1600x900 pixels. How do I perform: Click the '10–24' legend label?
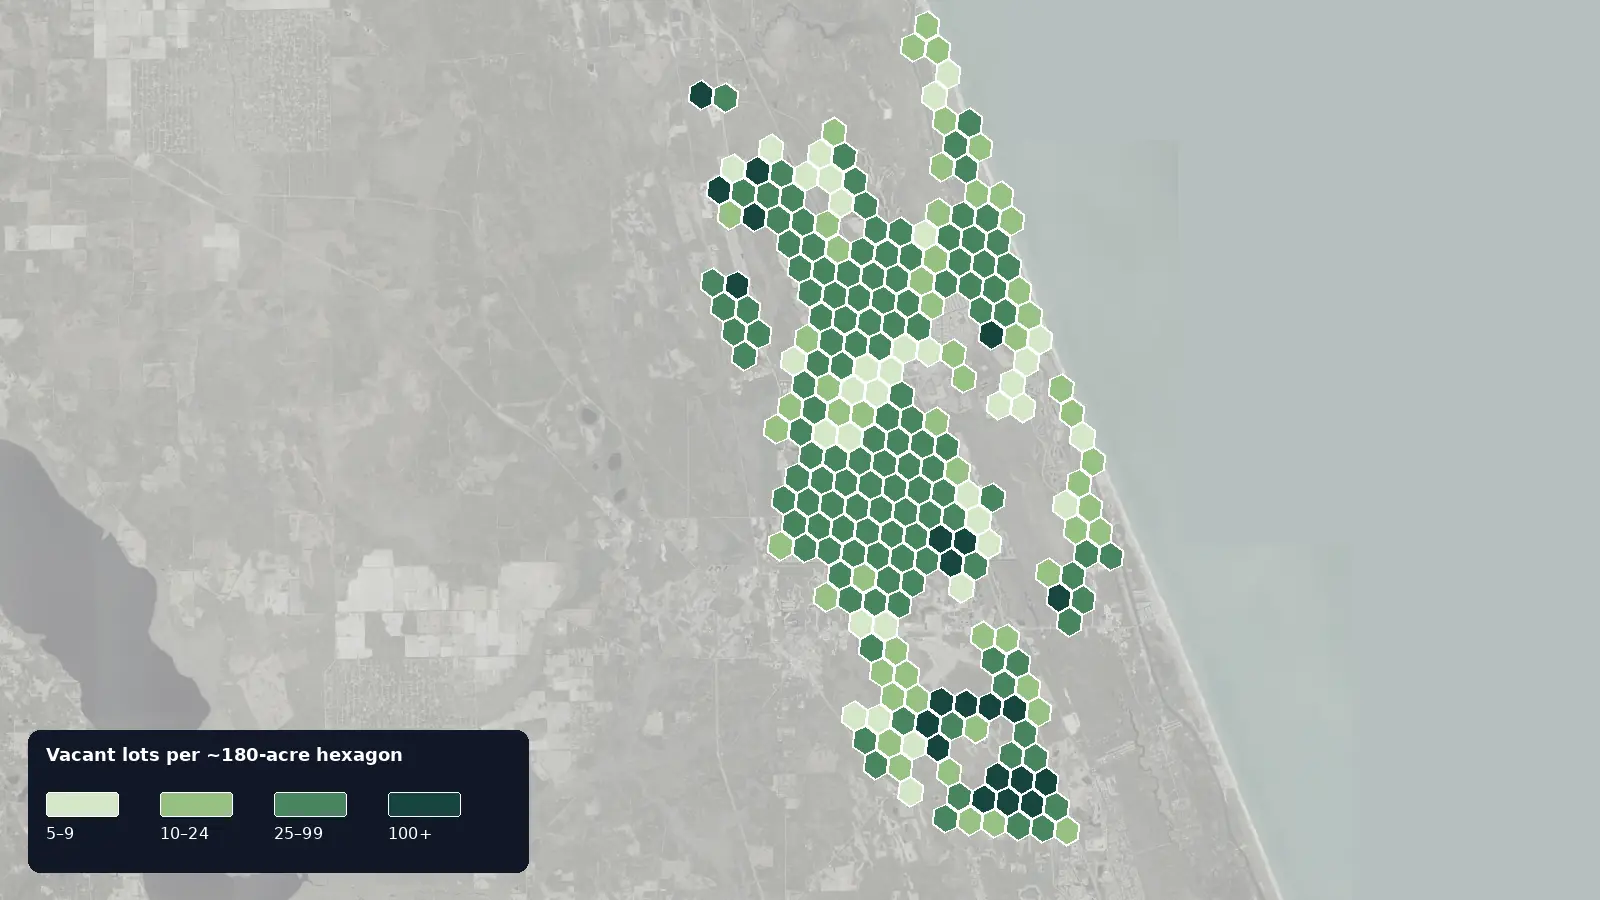pyautogui.click(x=184, y=833)
